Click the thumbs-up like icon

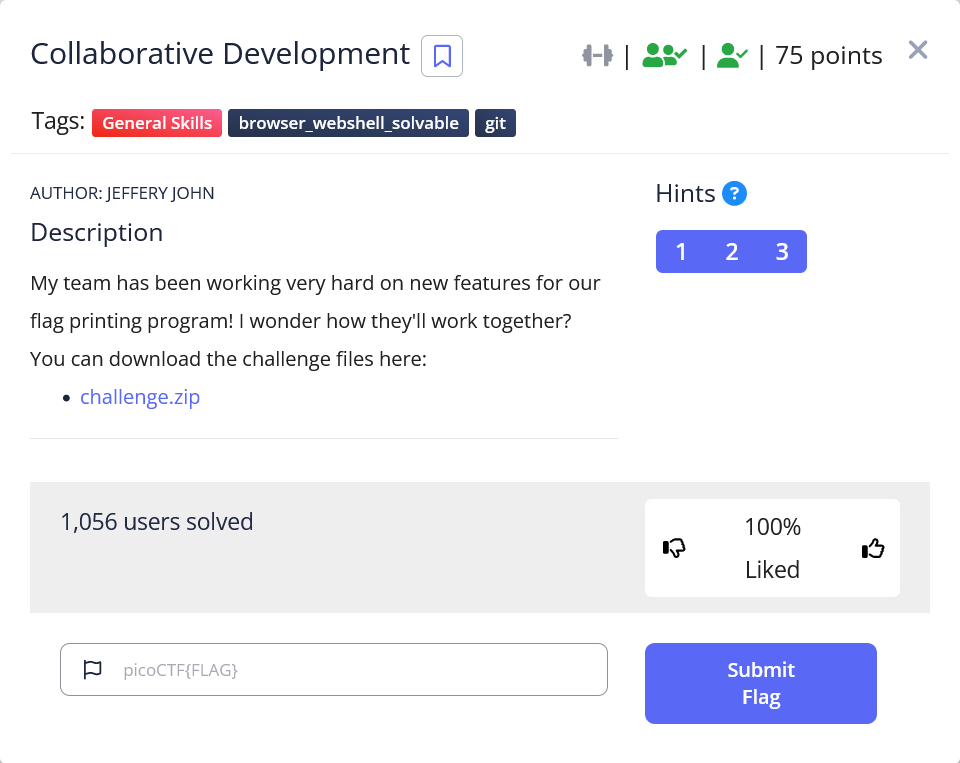click(x=873, y=548)
